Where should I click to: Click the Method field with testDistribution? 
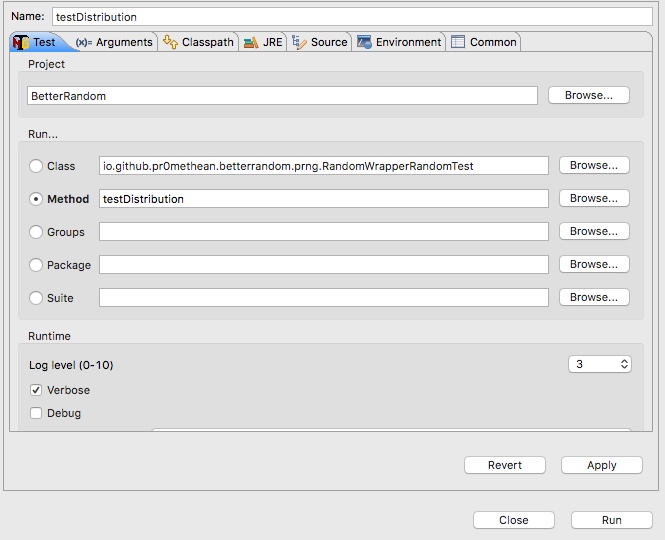tap(324, 199)
